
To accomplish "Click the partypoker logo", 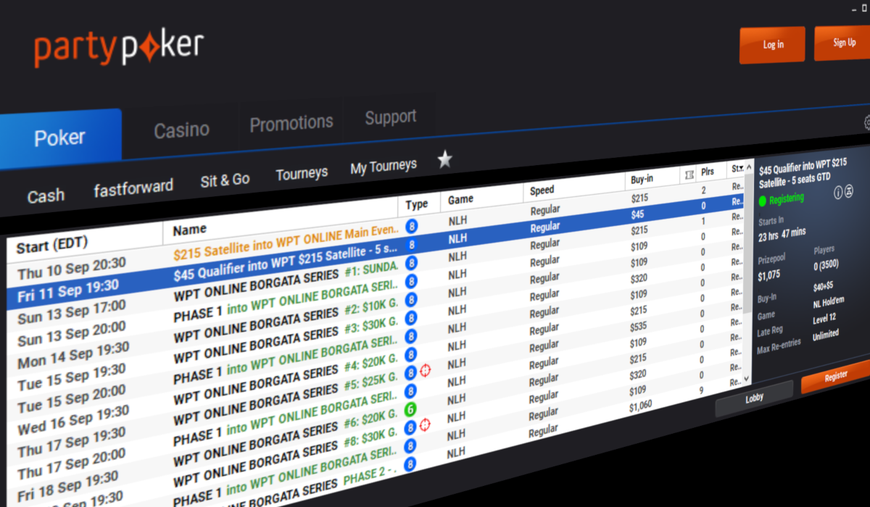I will [x=119, y=49].
